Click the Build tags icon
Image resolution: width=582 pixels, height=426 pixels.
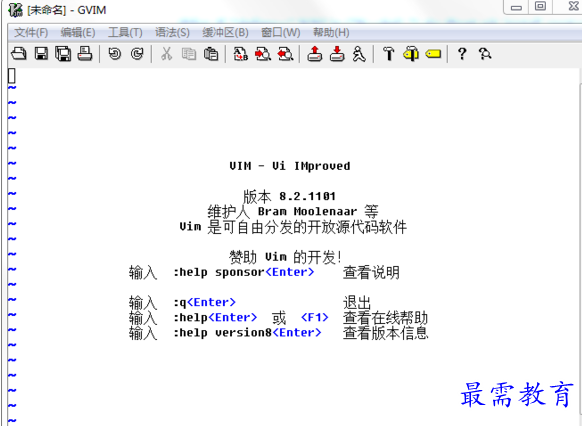click(411, 54)
